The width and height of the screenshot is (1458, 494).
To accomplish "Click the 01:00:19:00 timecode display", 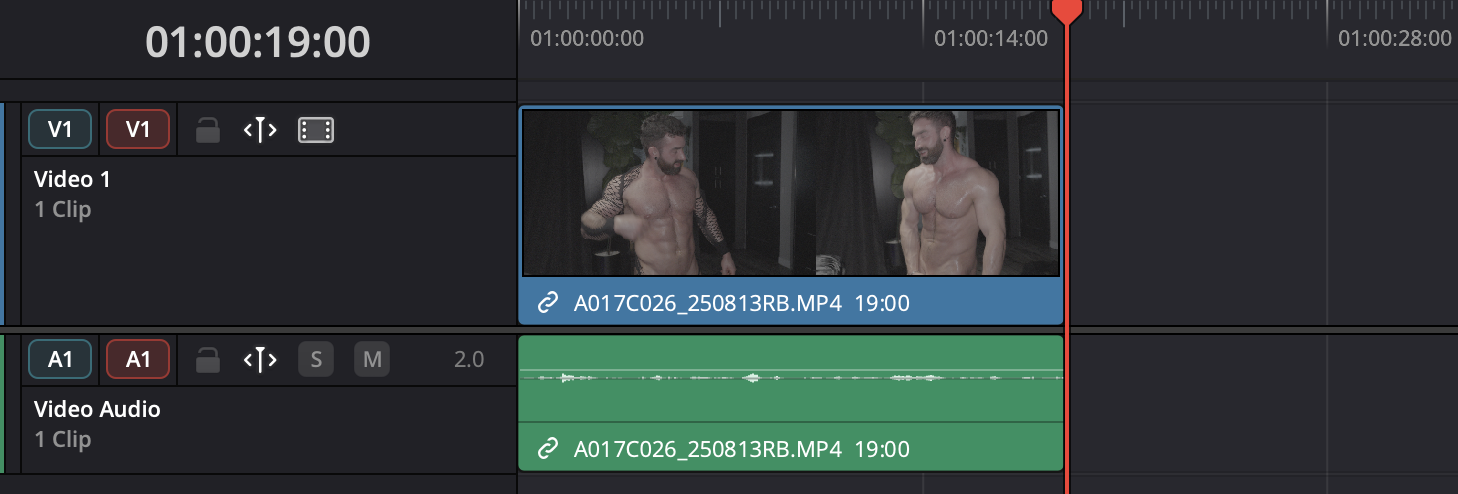I will pyautogui.click(x=258, y=41).
